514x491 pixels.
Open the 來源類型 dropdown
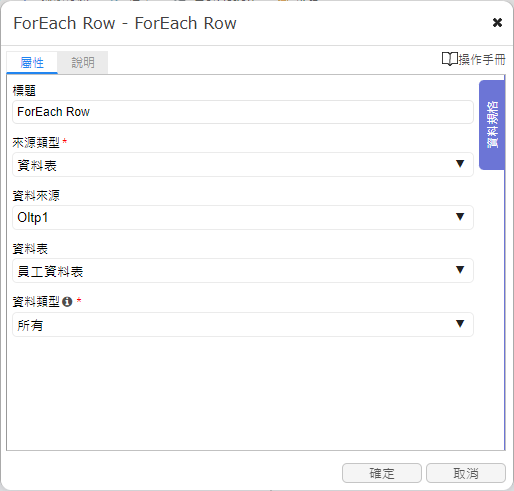tap(243, 165)
